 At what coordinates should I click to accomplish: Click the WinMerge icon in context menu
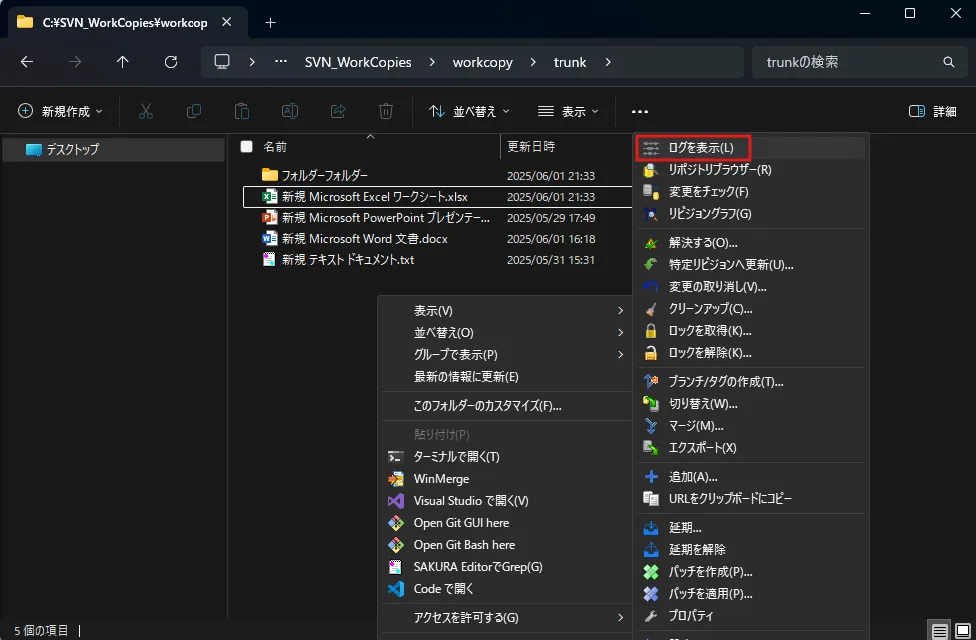click(x=396, y=479)
